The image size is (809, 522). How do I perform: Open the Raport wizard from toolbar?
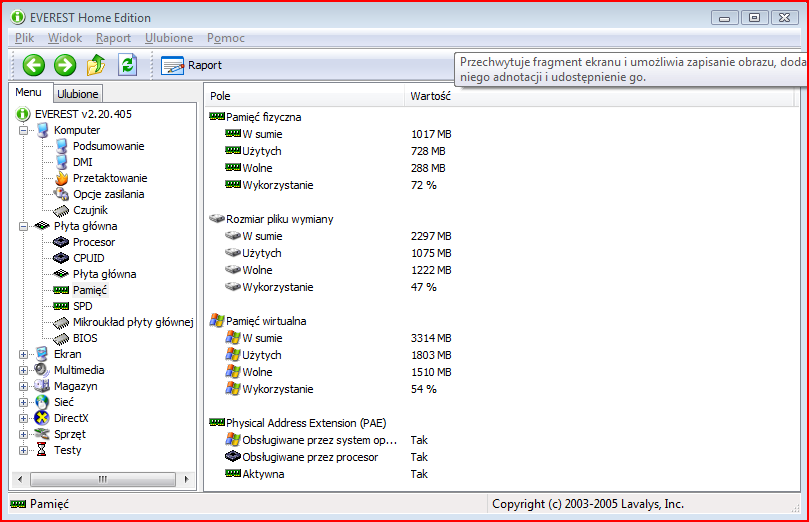[191, 66]
